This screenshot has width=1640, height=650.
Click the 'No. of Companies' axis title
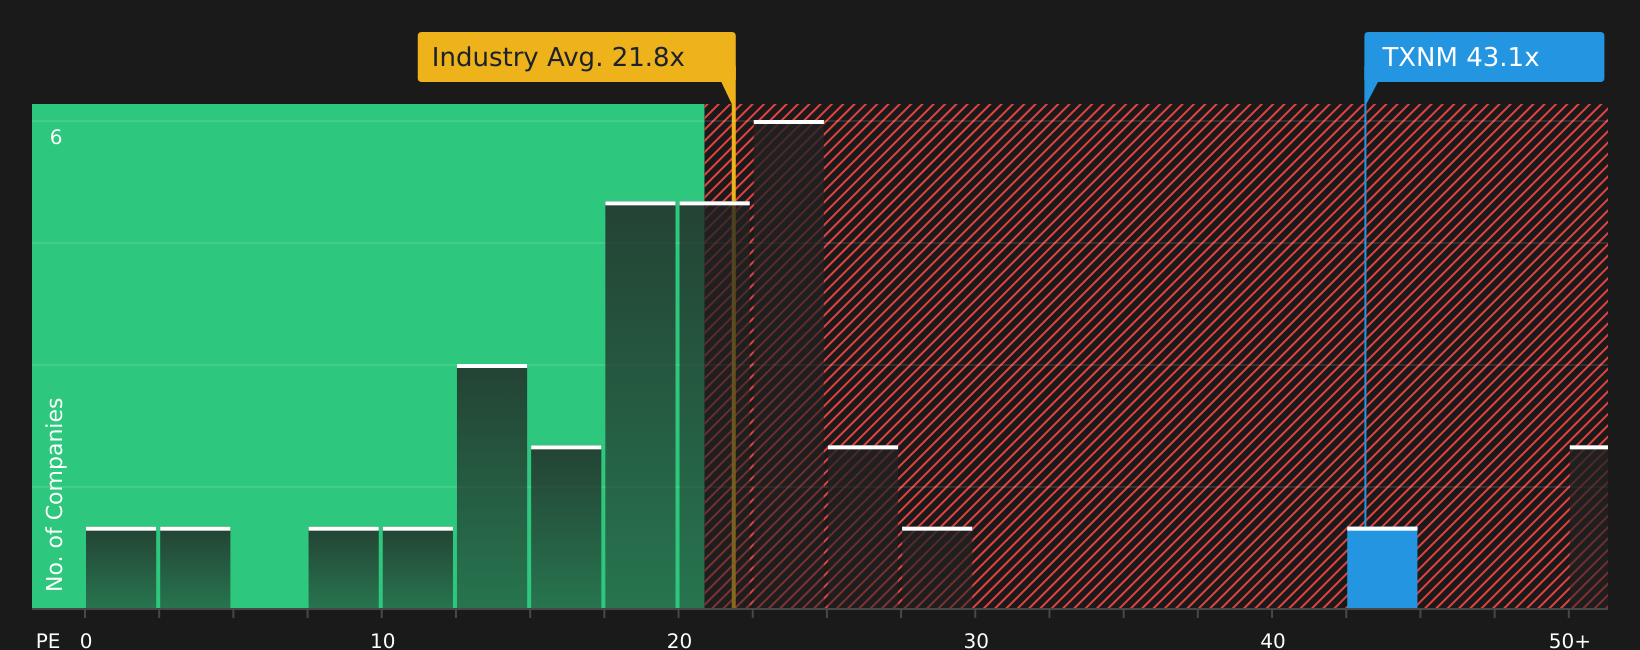[55, 494]
